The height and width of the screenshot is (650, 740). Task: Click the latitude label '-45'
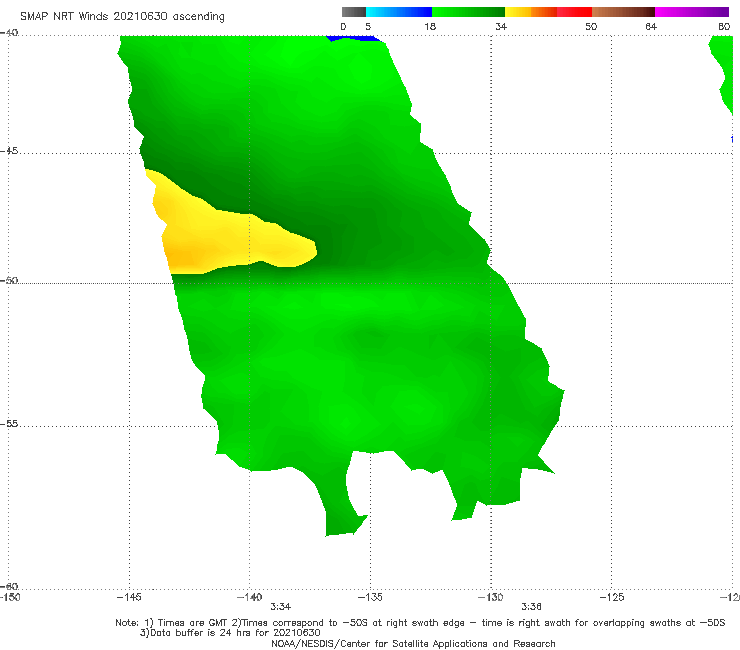click(9, 151)
